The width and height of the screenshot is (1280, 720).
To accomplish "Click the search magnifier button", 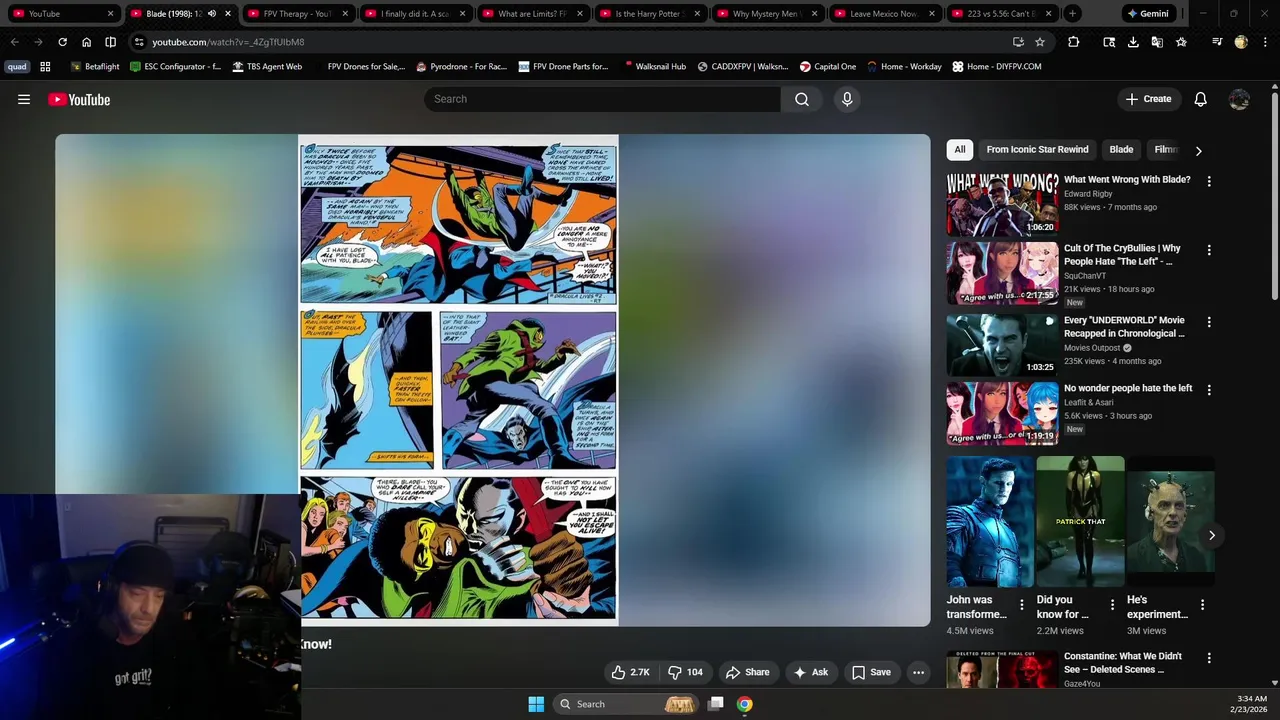I will point(802,99).
